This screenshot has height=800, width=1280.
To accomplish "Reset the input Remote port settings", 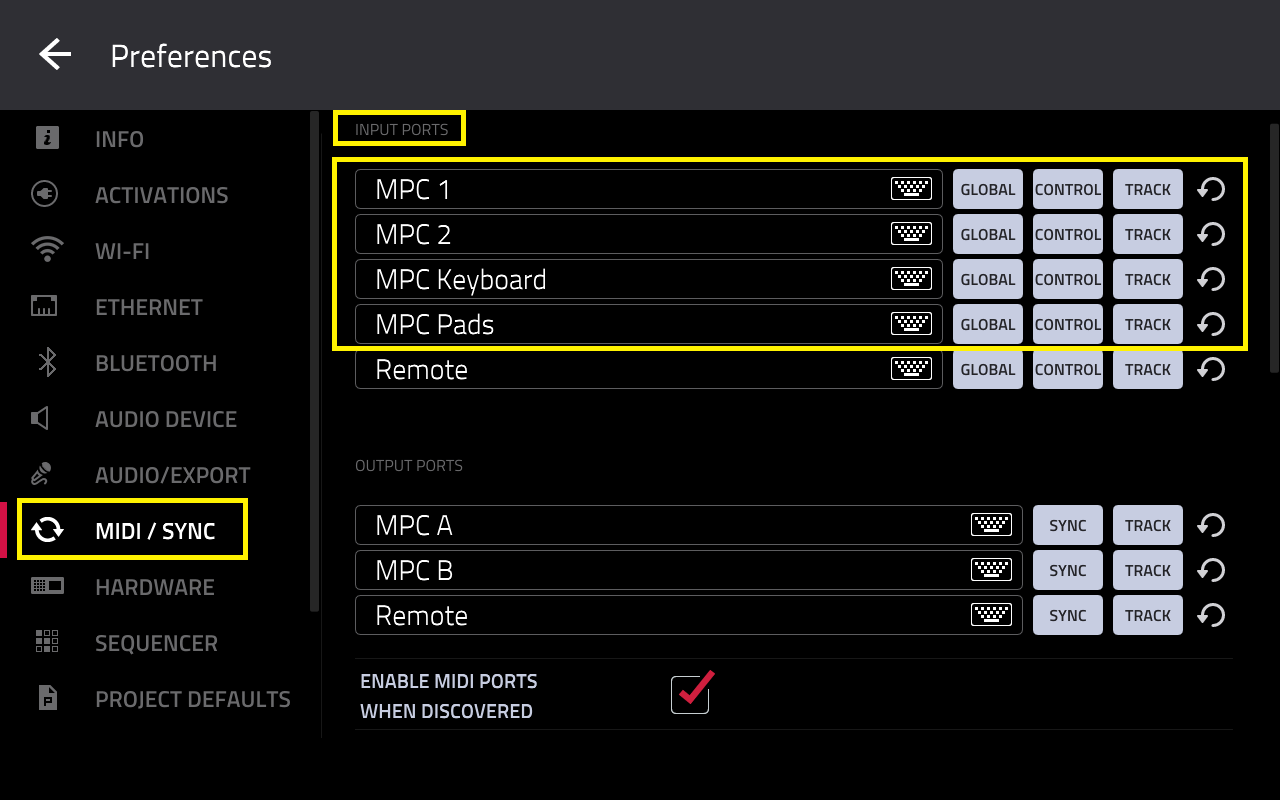I will tap(1211, 369).
